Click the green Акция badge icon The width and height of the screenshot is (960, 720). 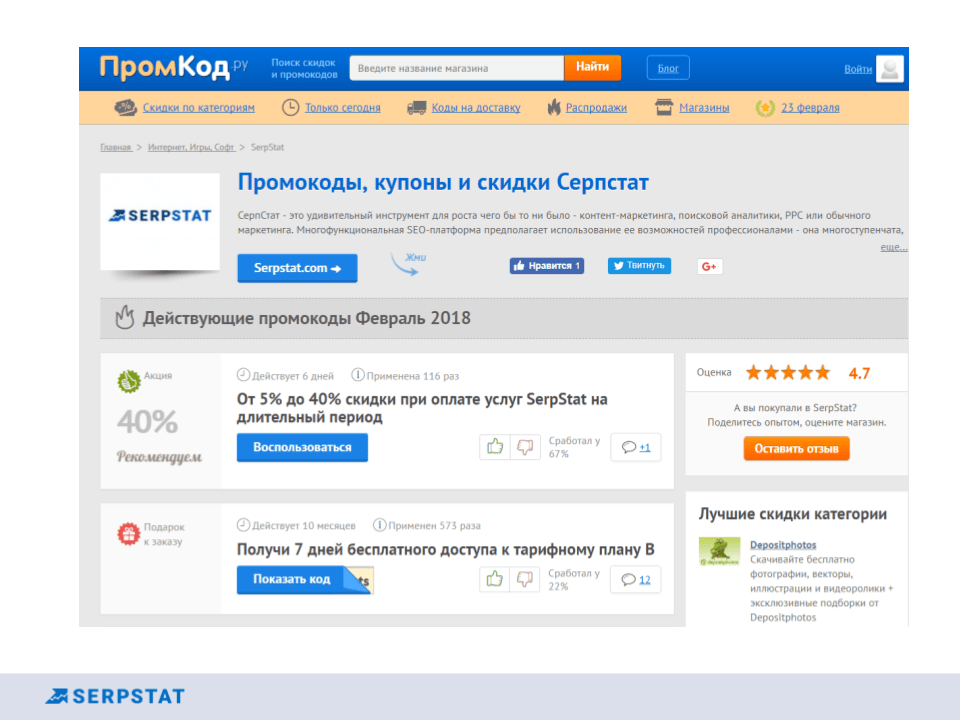(129, 381)
